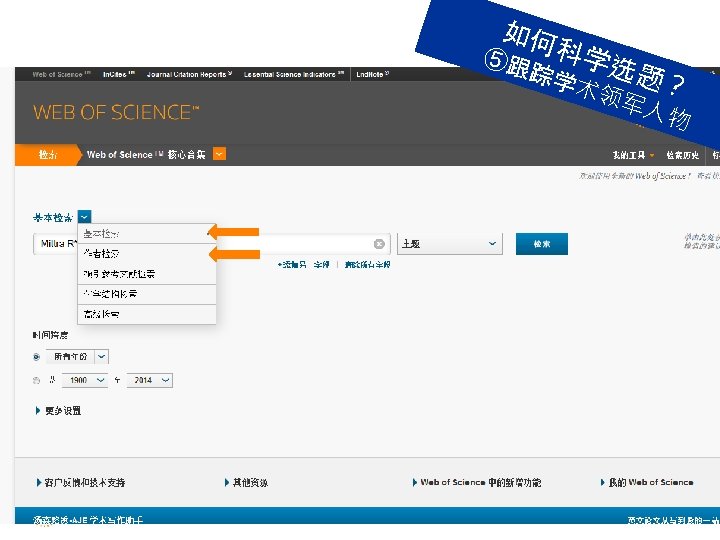Click the WEB OF SCIENCE logo
Screen dimensions: 720x540
click(116, 112)
